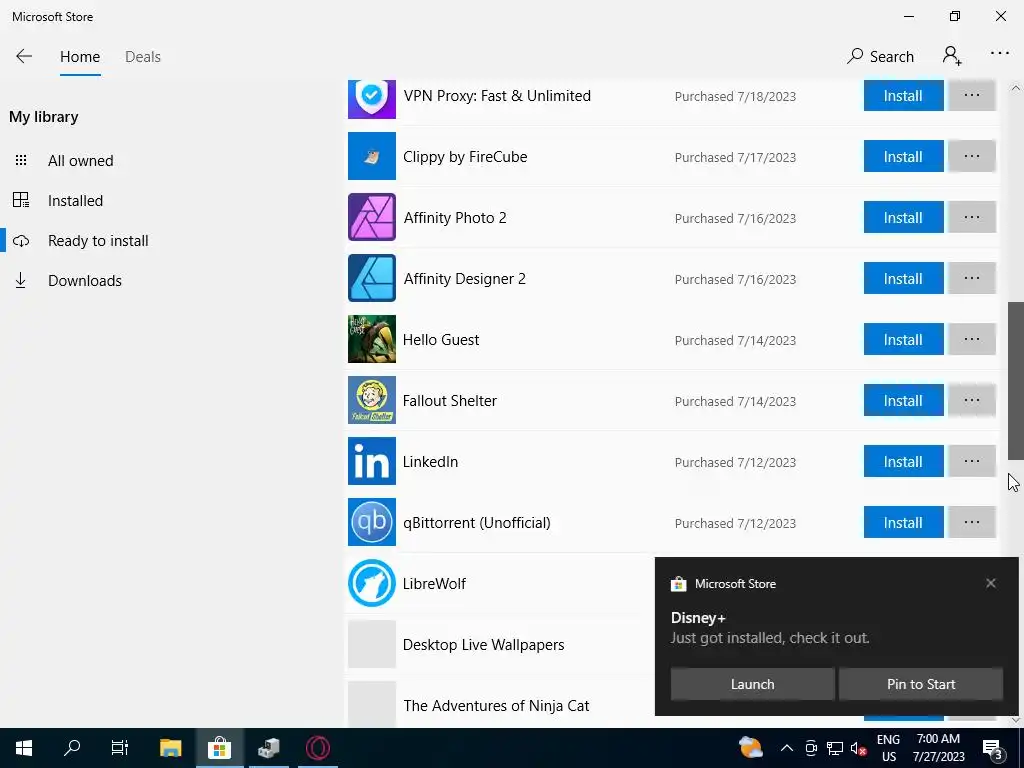
Task: Open more options for Affinity Photo 2
Action: coord(972,217)
